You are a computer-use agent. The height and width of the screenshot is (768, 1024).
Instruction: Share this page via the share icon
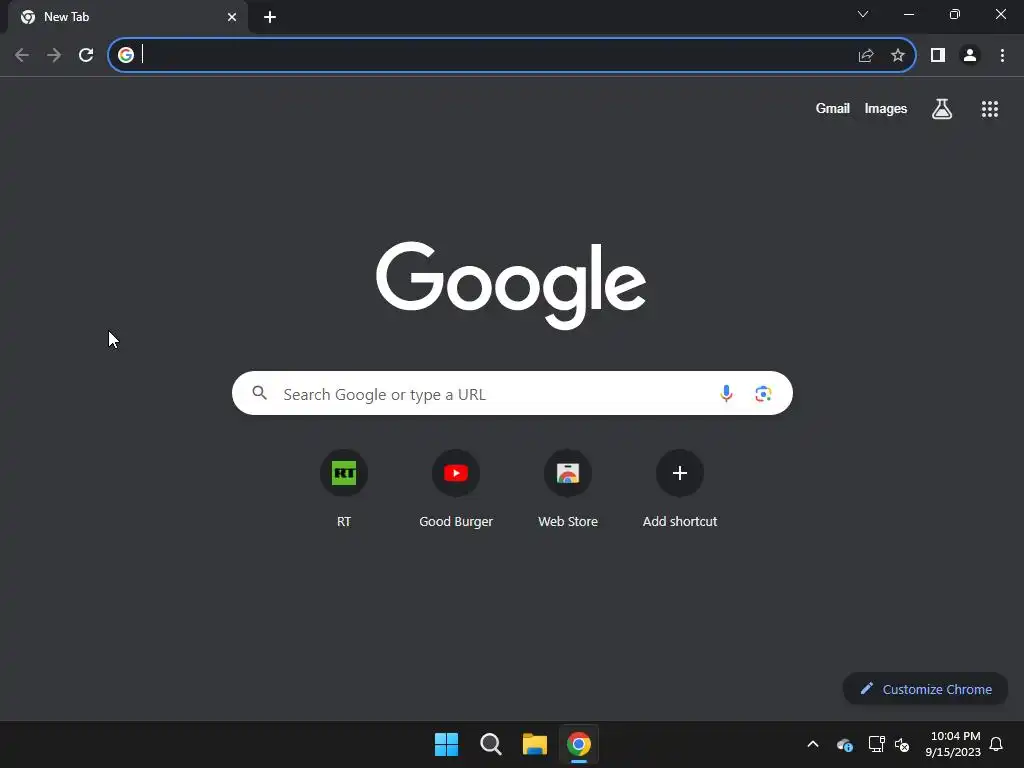[866, 56]
